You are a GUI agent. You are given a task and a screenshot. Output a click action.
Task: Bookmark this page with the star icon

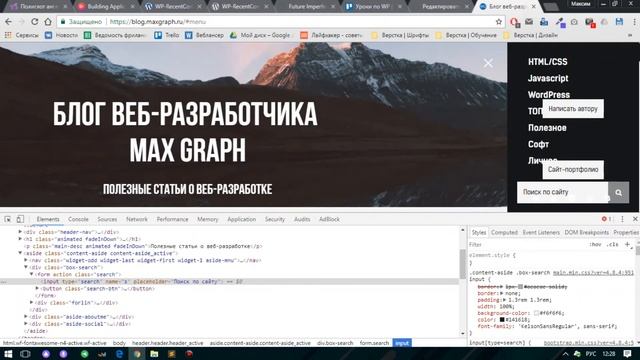click(x=499, y=22)
